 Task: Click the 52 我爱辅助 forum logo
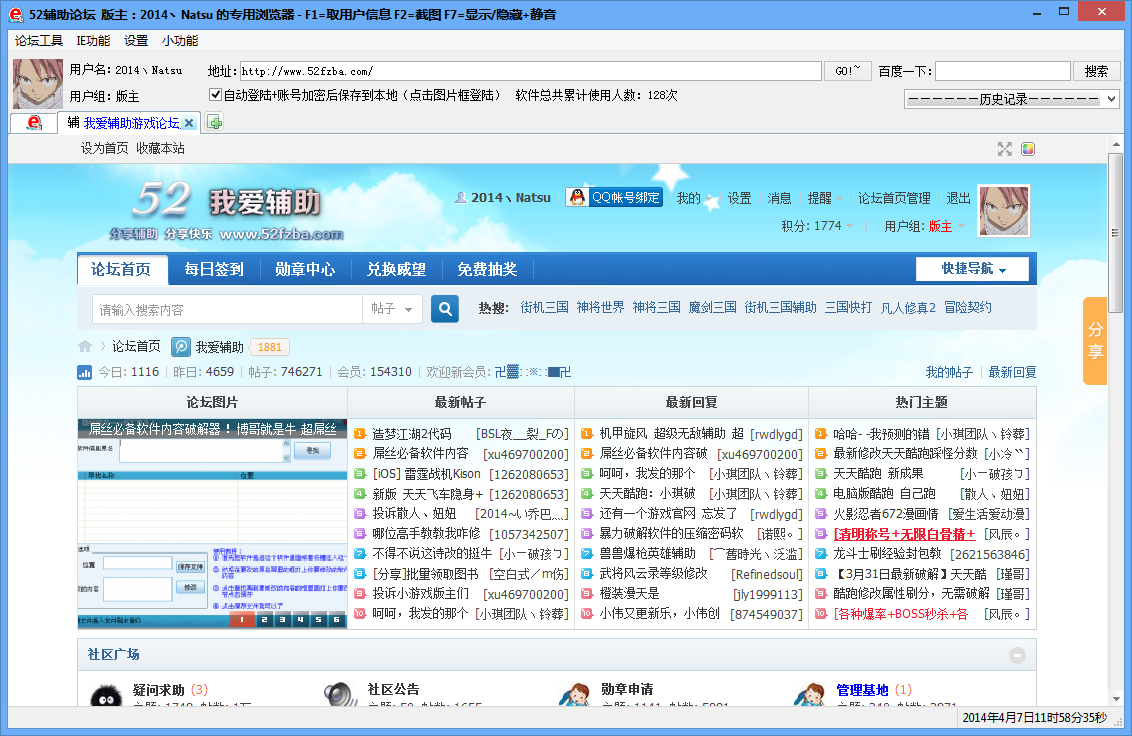(227, 209)
